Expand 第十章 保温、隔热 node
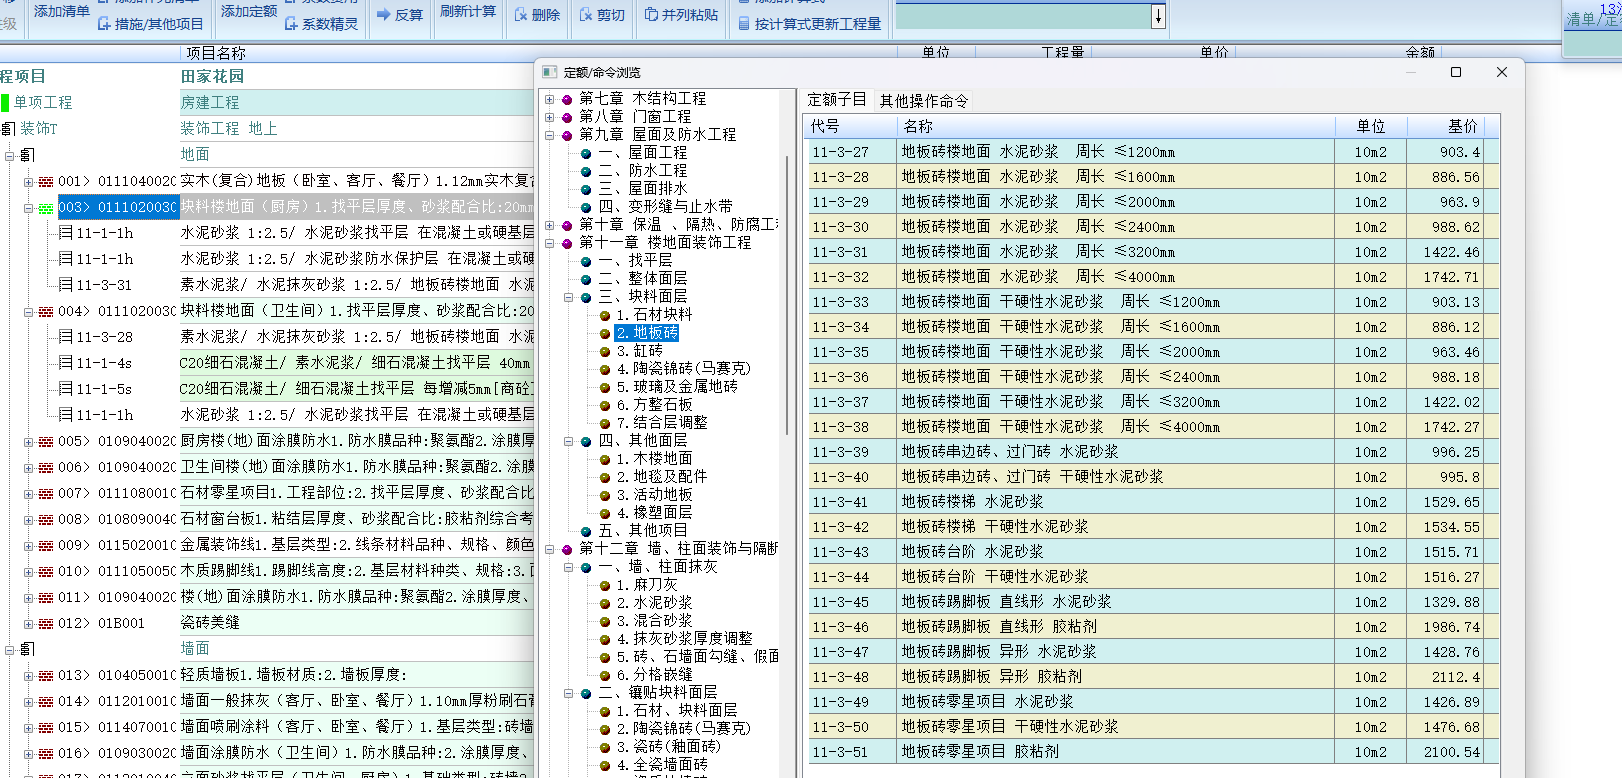The width and height of the screenshot is (1622, 778). coord(549,225)
